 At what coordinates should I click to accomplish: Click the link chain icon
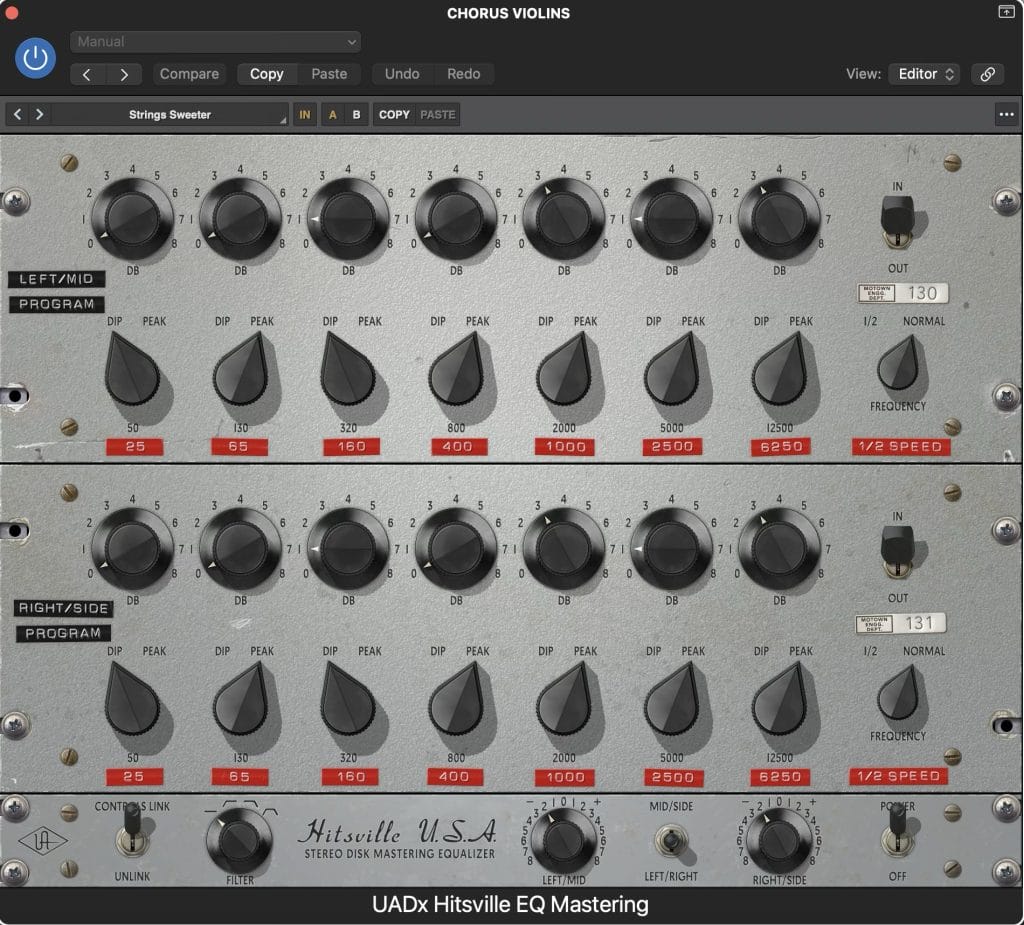click(987, 74)
